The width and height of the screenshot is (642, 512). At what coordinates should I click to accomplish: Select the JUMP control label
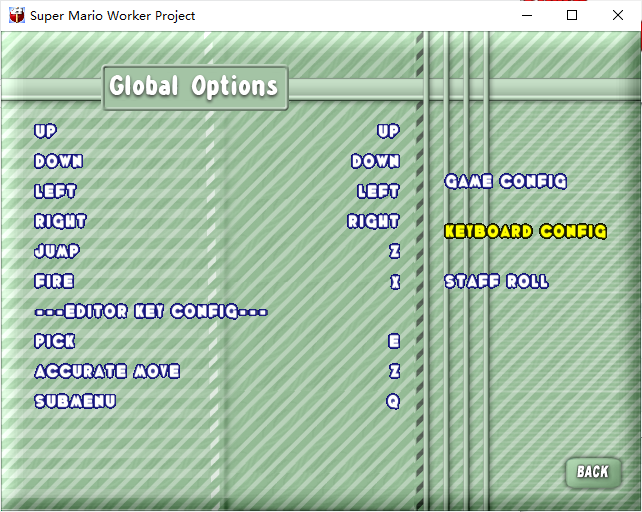(x=57, y=251)
